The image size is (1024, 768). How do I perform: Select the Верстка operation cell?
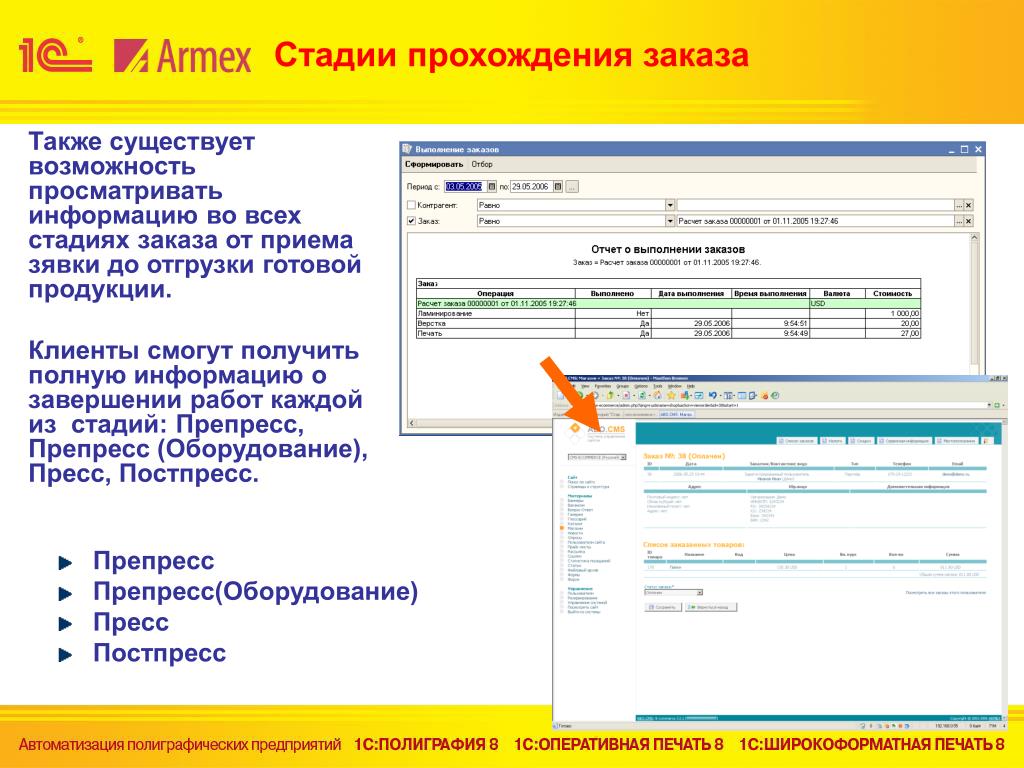coord(496,323)
